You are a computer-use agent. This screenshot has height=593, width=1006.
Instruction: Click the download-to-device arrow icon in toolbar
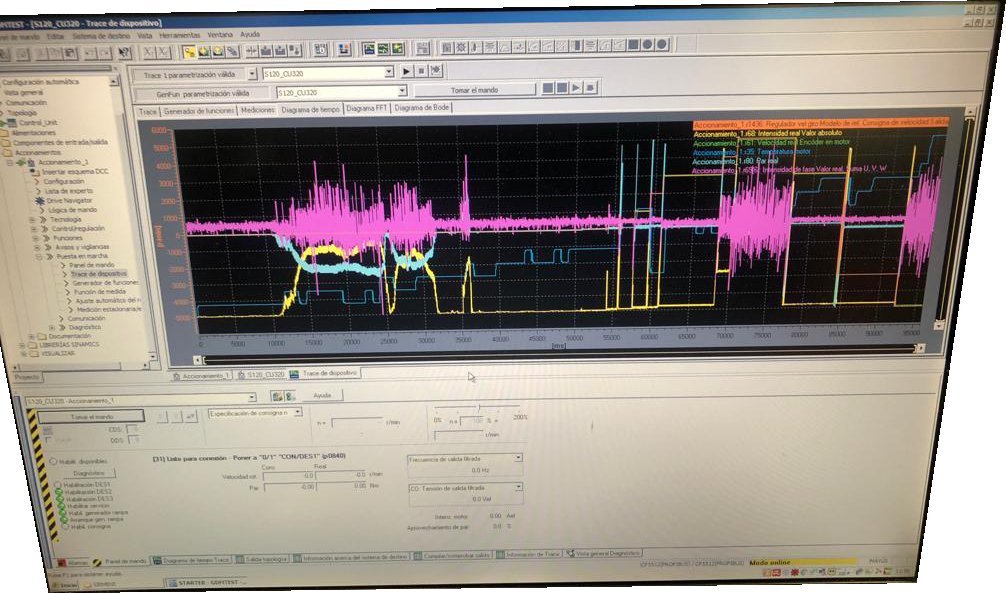[266, 50]
